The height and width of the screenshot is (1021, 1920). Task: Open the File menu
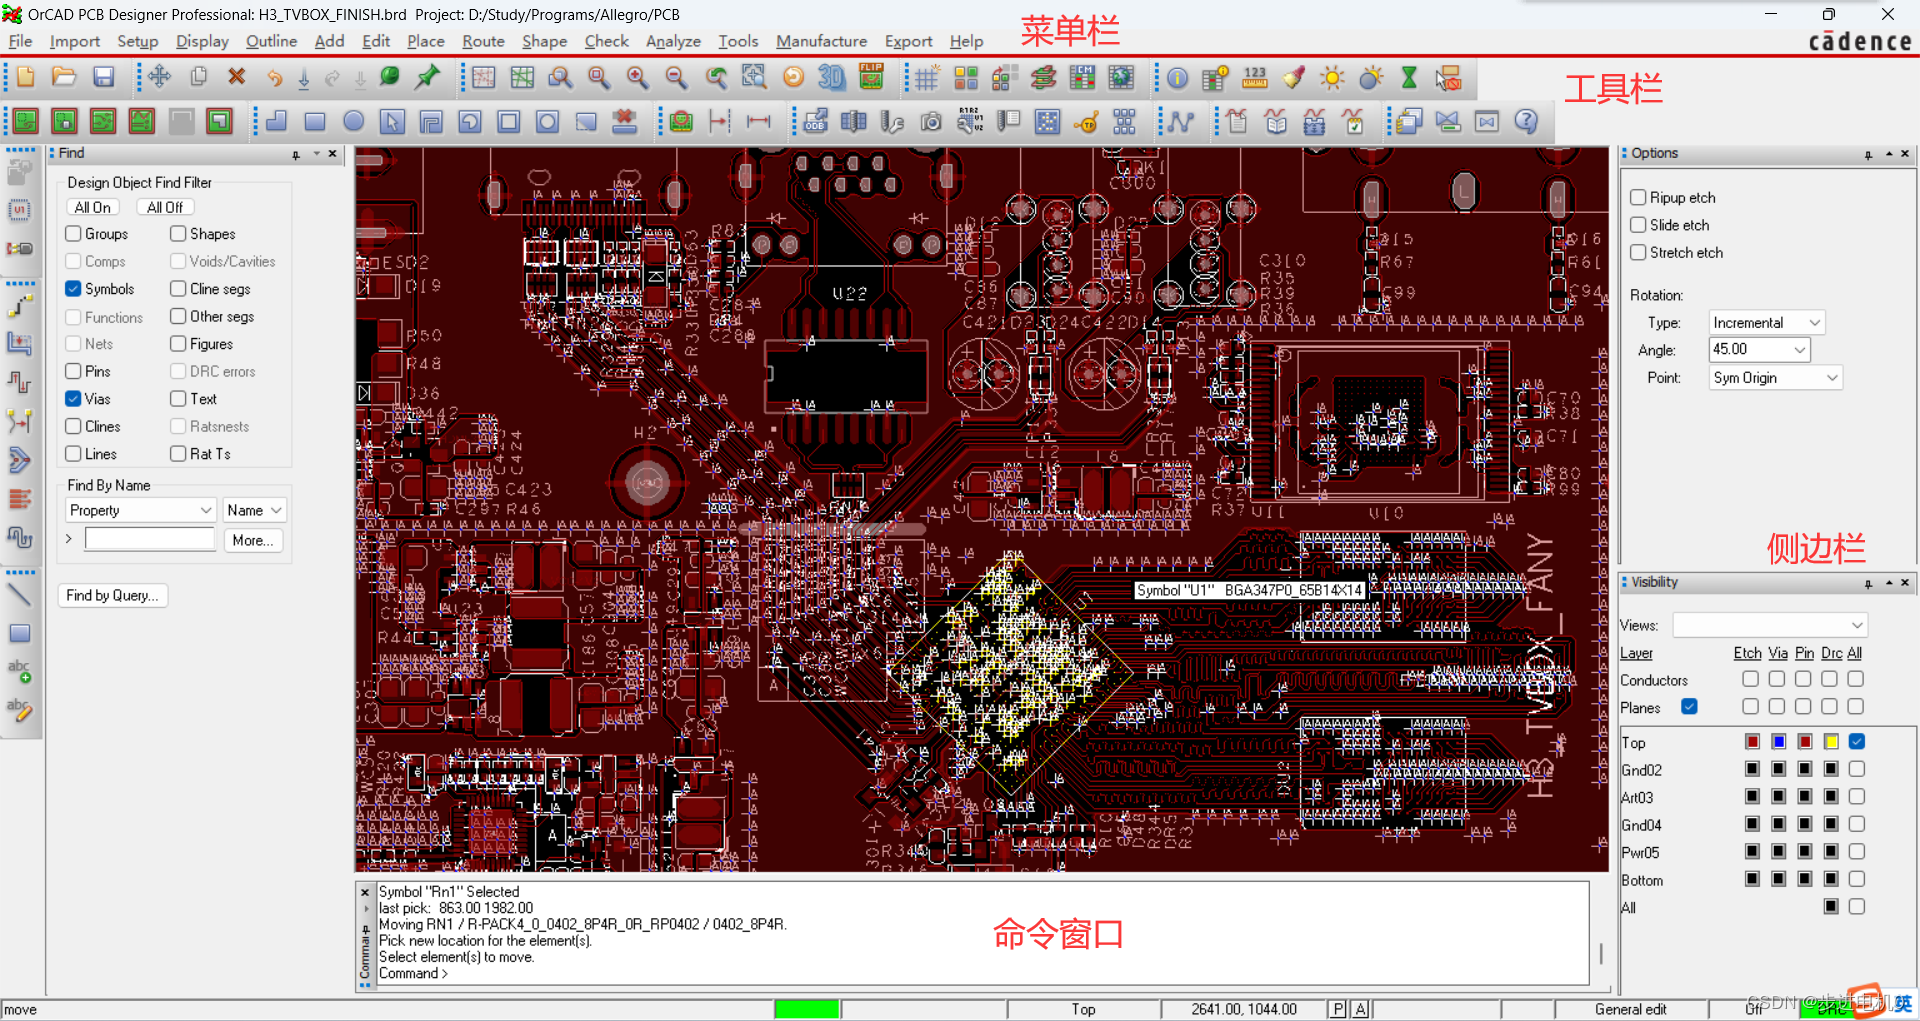(x=20, y=41)
